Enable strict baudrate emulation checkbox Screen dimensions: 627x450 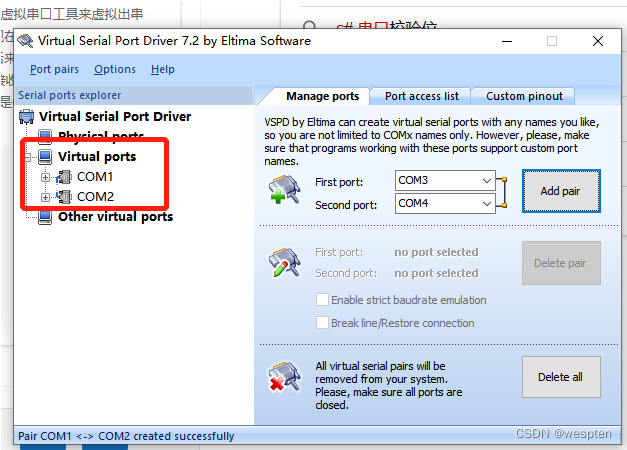coord(322,300)
